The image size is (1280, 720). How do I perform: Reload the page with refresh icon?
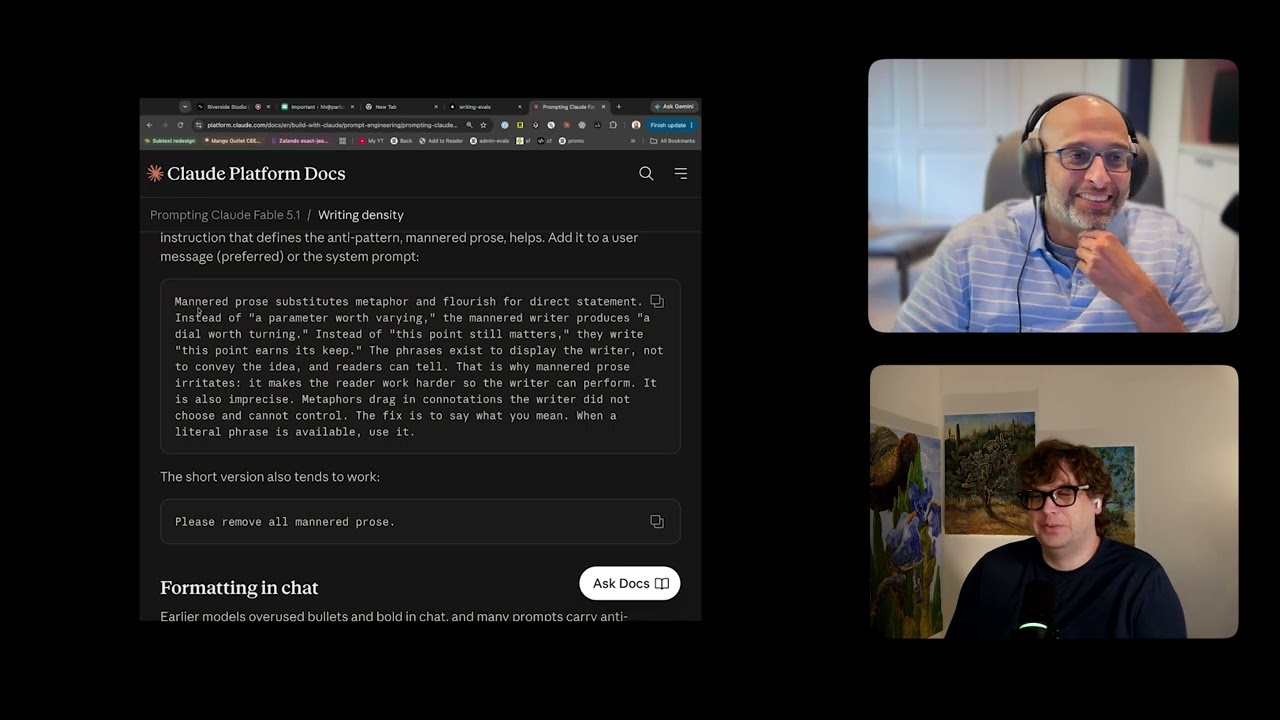tap(180, 125)
